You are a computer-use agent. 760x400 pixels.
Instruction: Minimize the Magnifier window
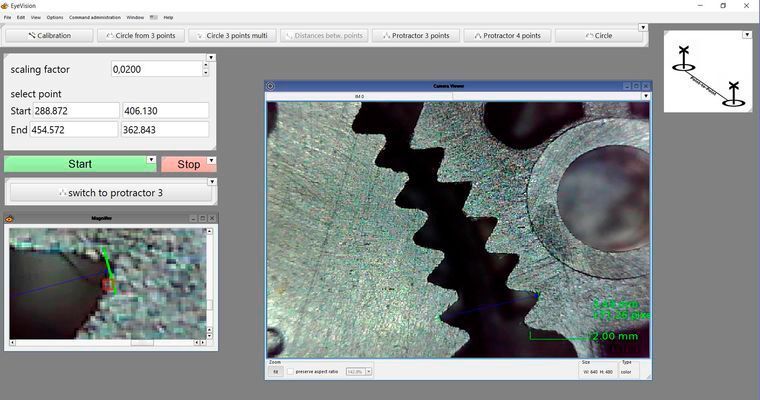[193, 219]
